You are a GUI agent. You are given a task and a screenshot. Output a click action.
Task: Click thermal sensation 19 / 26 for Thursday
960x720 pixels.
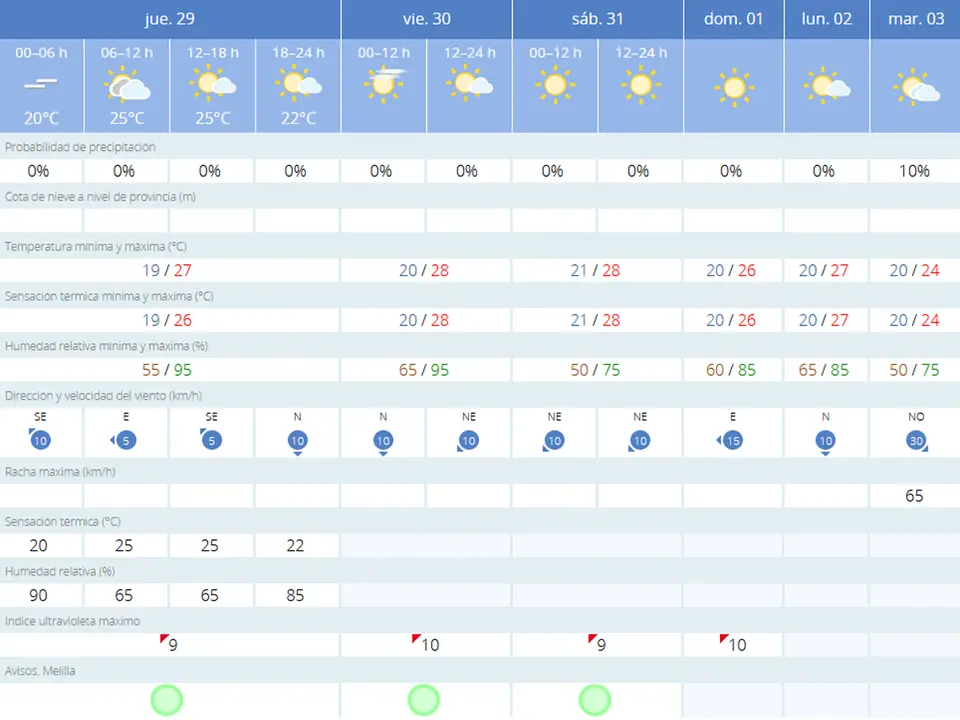(167, 320)
